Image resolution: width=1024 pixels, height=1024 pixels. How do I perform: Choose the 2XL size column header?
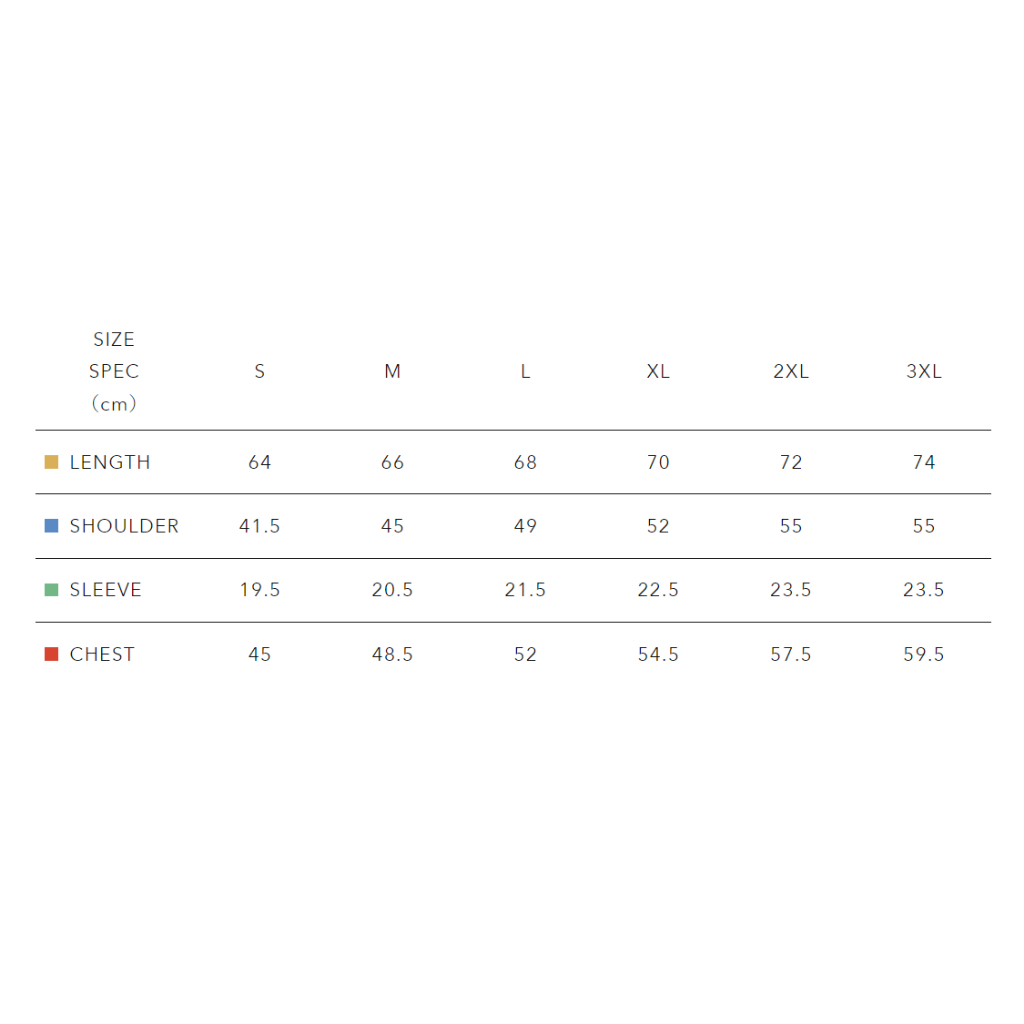tap(791, 372)
